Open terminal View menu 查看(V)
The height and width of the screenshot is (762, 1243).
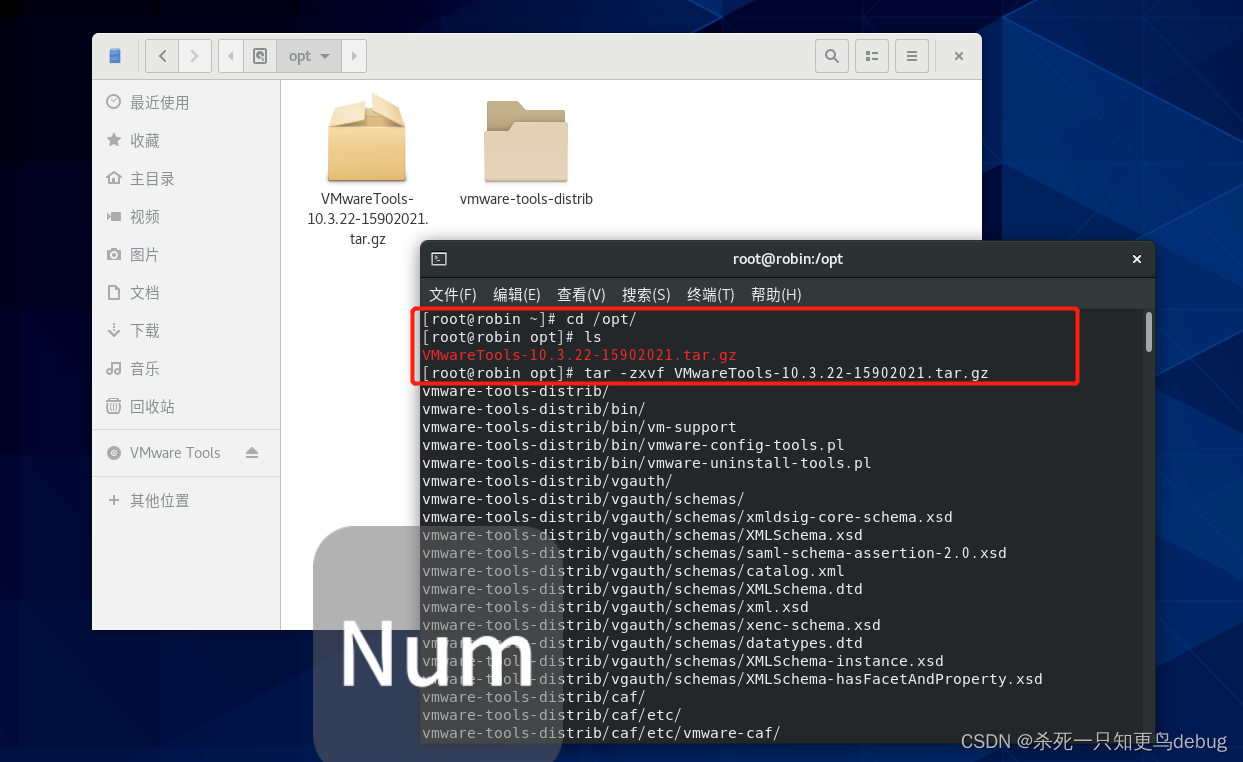581,294
